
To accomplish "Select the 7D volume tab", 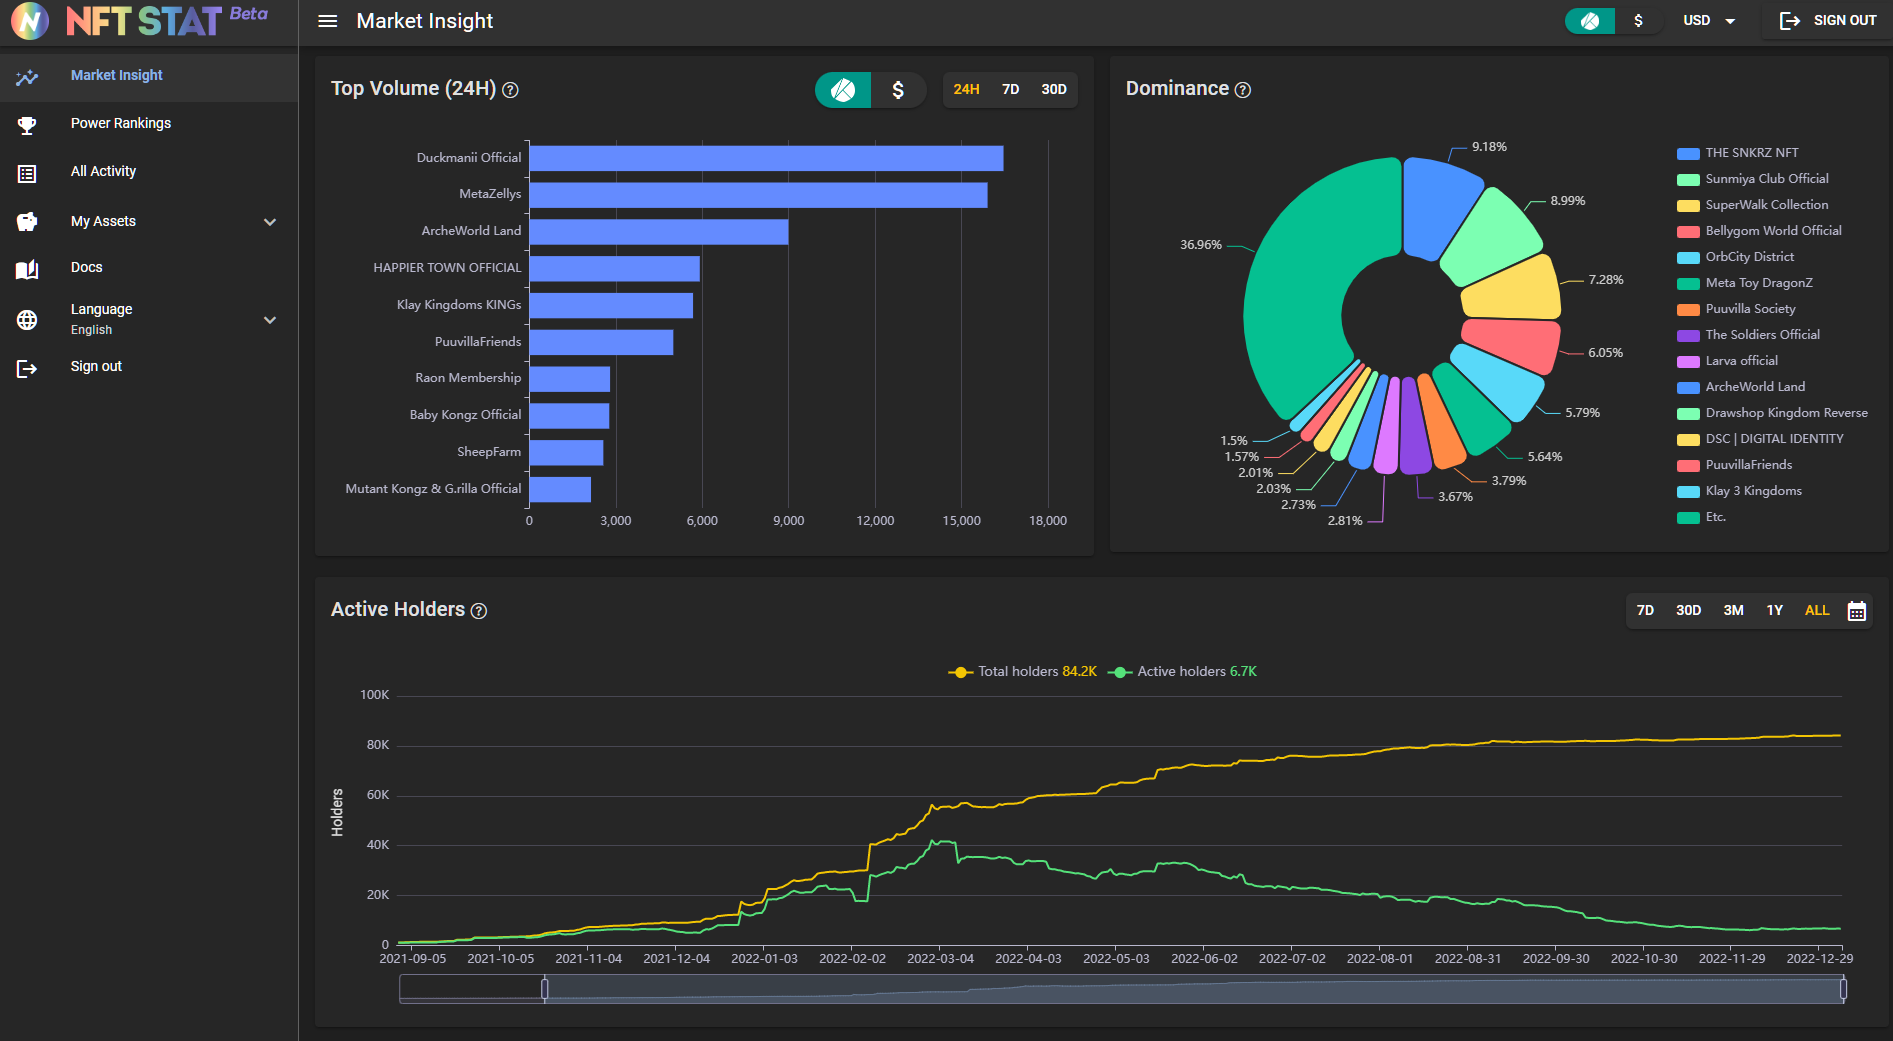I will coord(1010,90).
